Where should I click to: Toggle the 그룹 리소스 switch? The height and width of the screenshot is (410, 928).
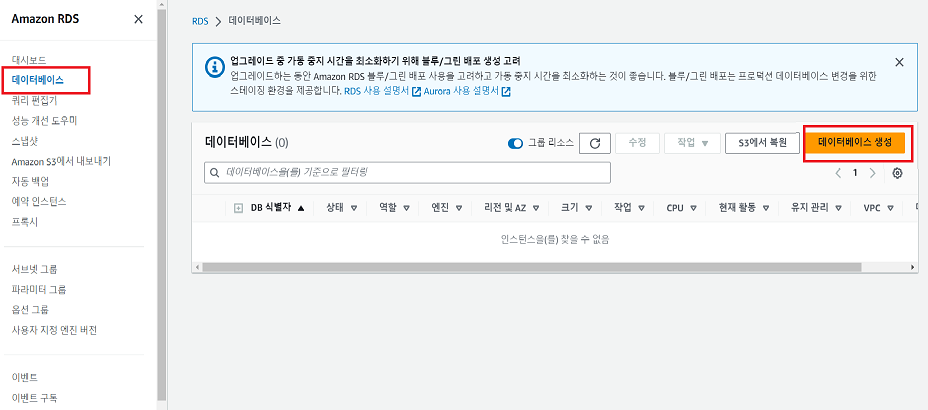point(515,143)
